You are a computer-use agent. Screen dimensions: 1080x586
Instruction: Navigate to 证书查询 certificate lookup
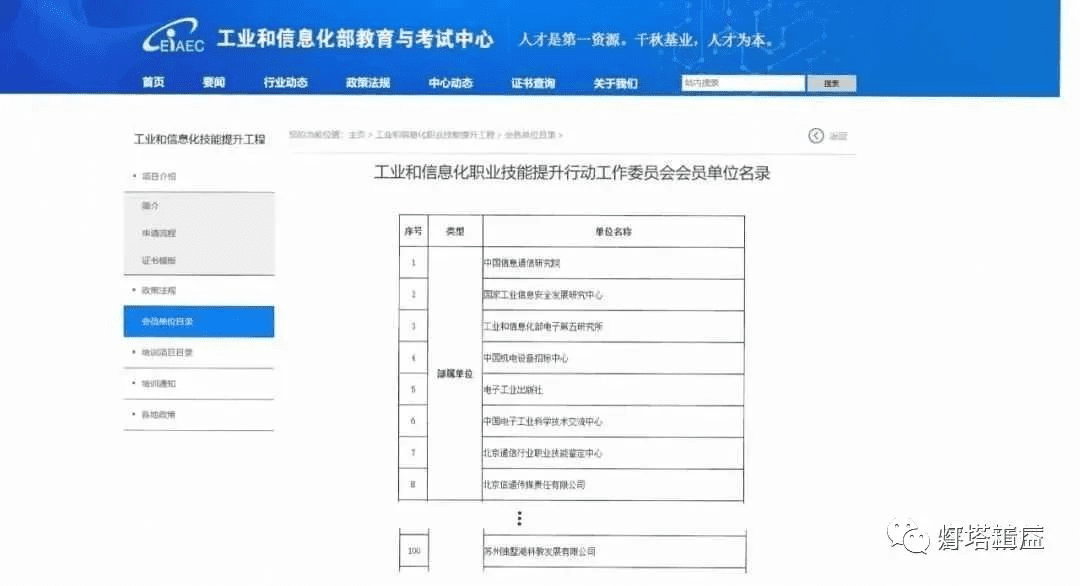[x=532, y=83]
